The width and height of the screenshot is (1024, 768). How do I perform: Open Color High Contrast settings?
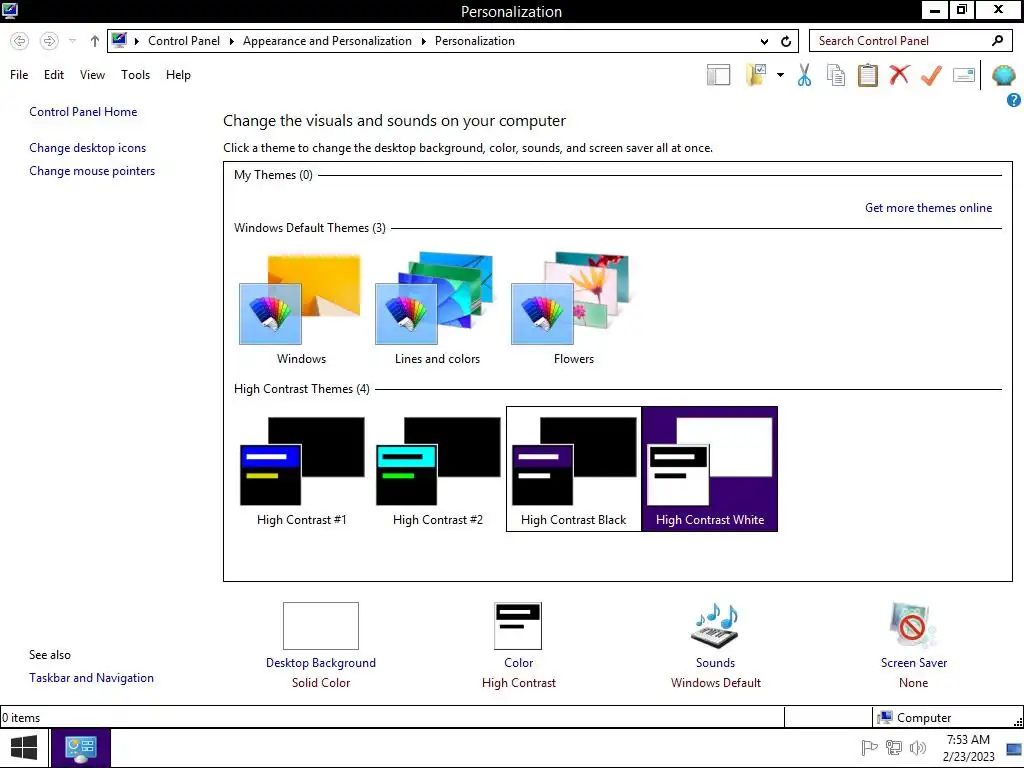click(519, 645)
